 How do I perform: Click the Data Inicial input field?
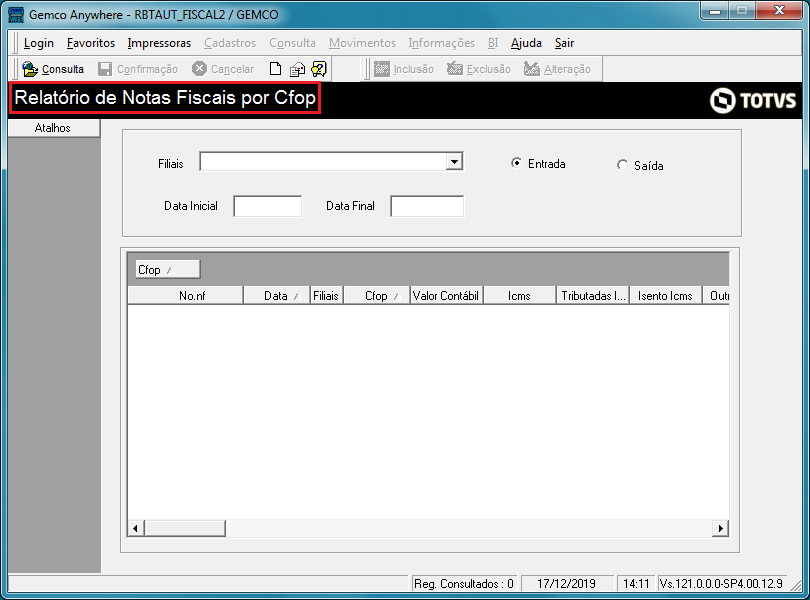point(268,206)
